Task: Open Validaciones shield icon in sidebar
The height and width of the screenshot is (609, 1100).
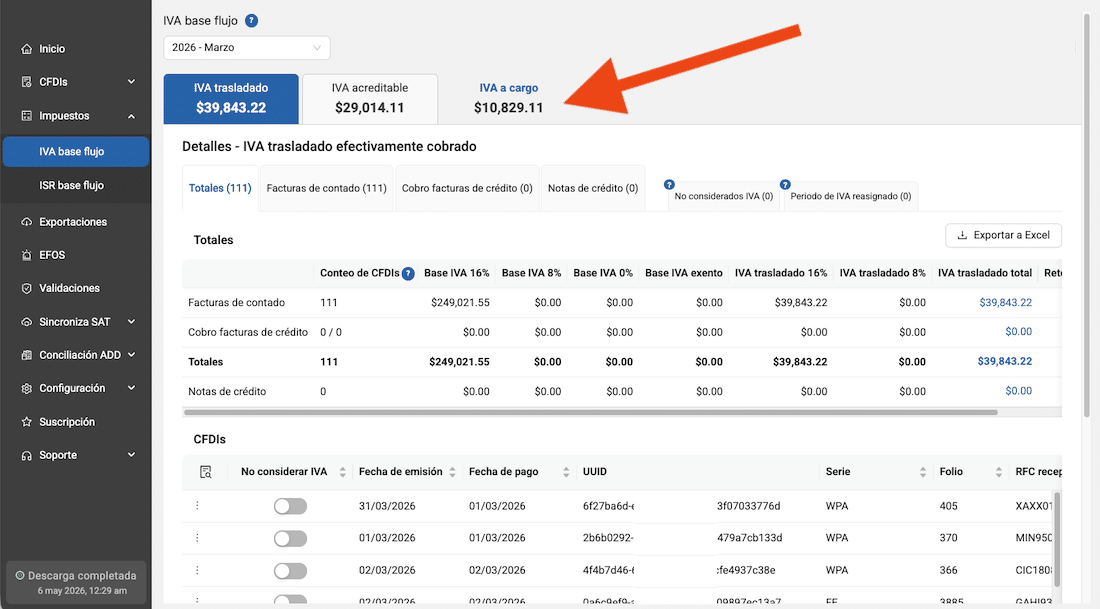Action: (x=27, y=288)
